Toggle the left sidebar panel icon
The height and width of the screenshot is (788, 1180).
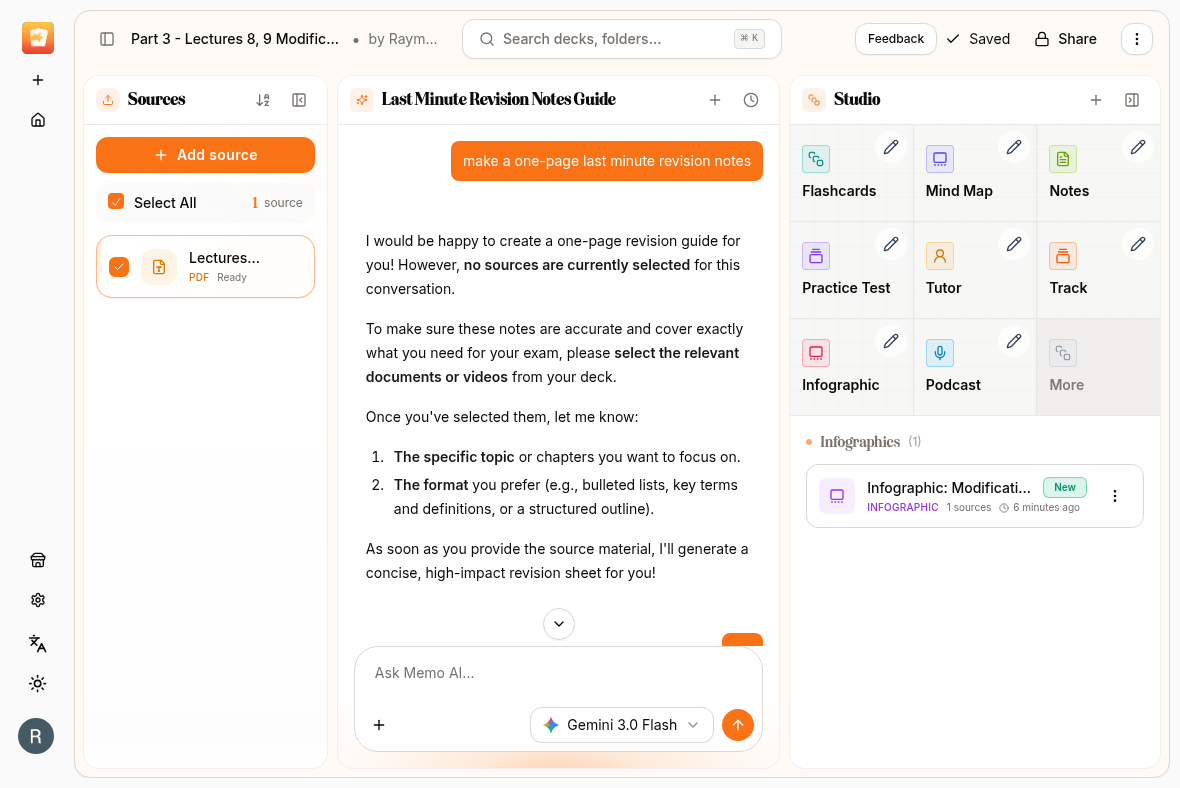[107, 39]
